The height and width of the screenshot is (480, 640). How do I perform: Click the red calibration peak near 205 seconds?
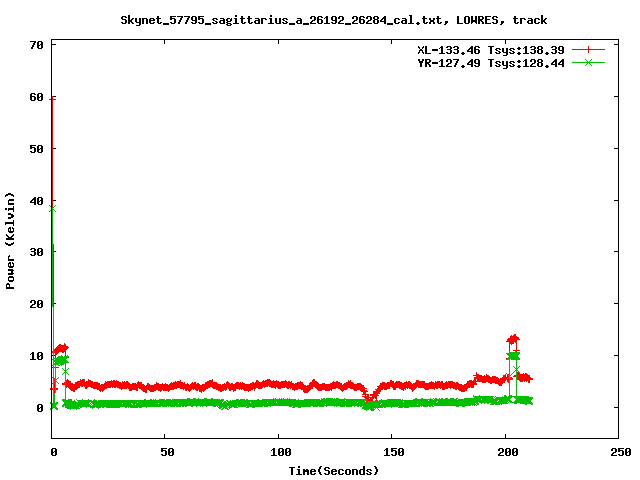tap(513, 338)
